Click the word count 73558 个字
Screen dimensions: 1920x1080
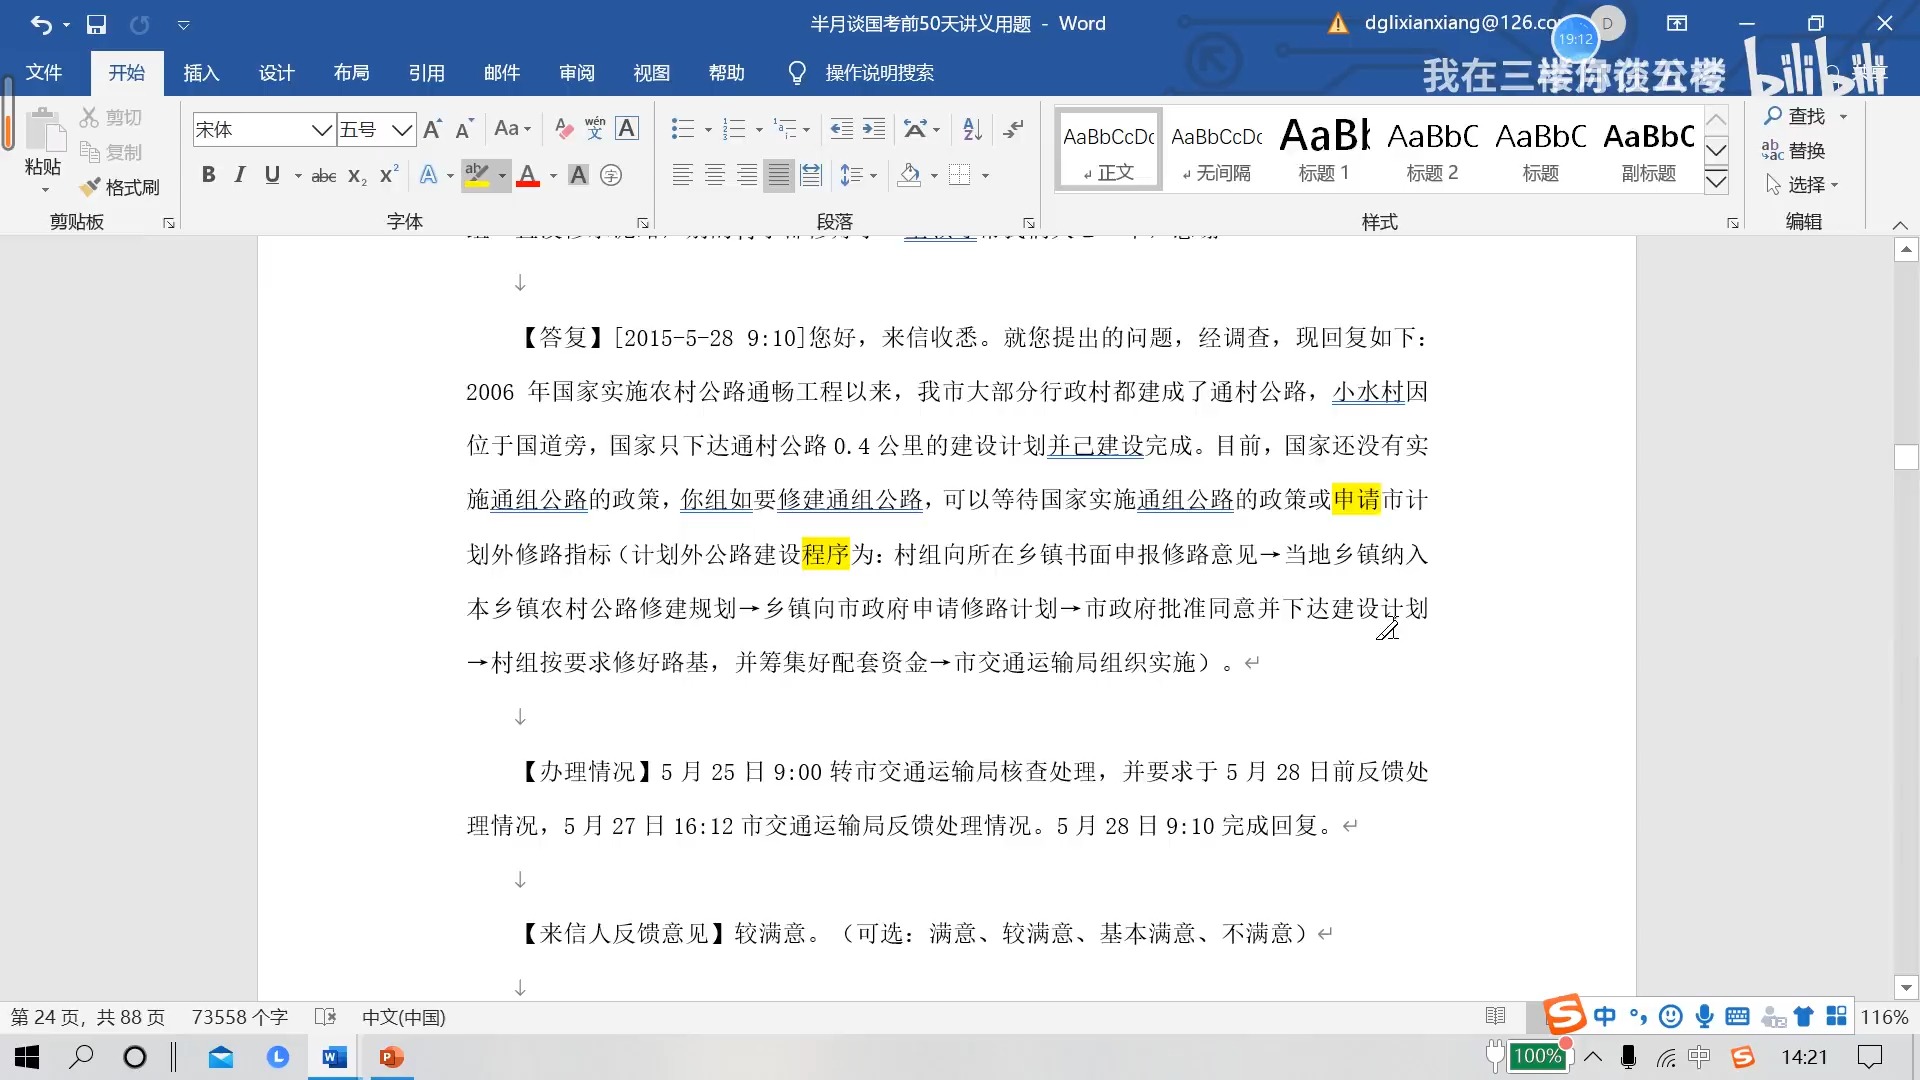click(240, 1017)
